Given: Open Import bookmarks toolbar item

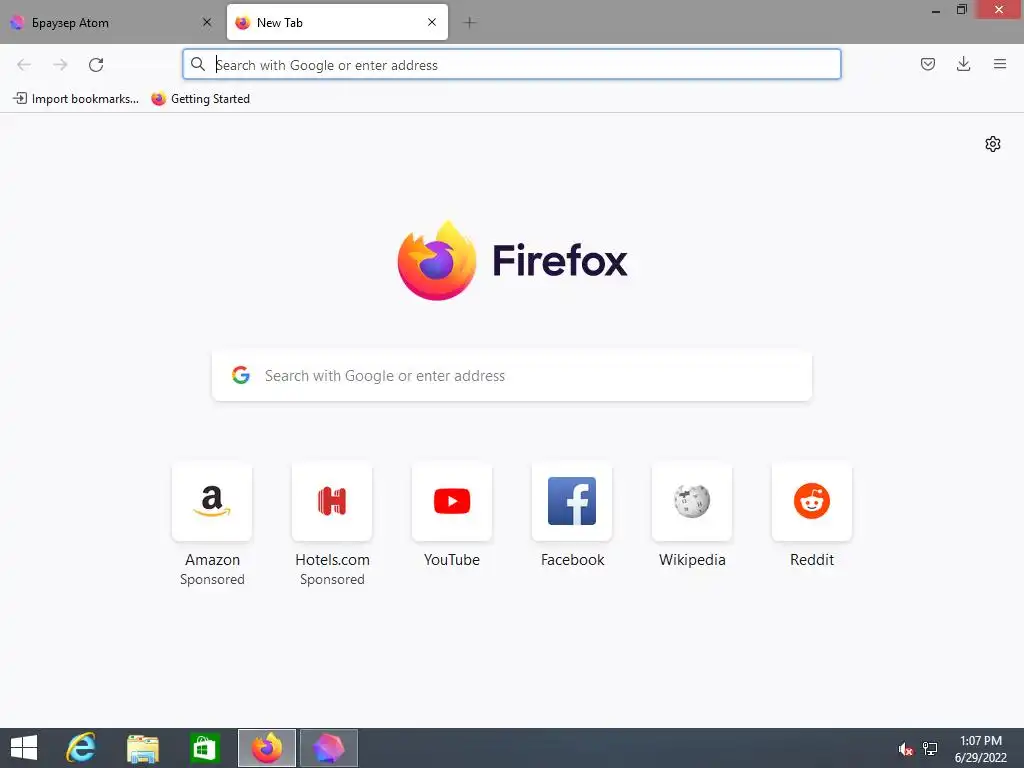Looking at the screenshot, I should [x=76, y=99].
